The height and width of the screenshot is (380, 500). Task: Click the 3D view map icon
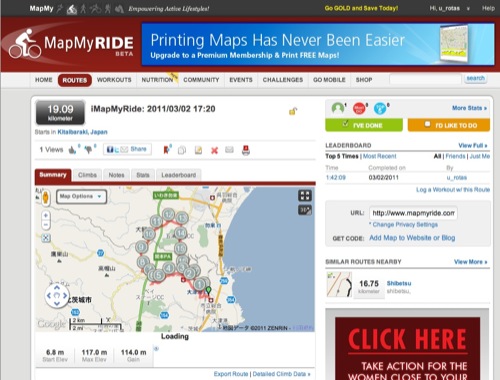pos(305,210)
